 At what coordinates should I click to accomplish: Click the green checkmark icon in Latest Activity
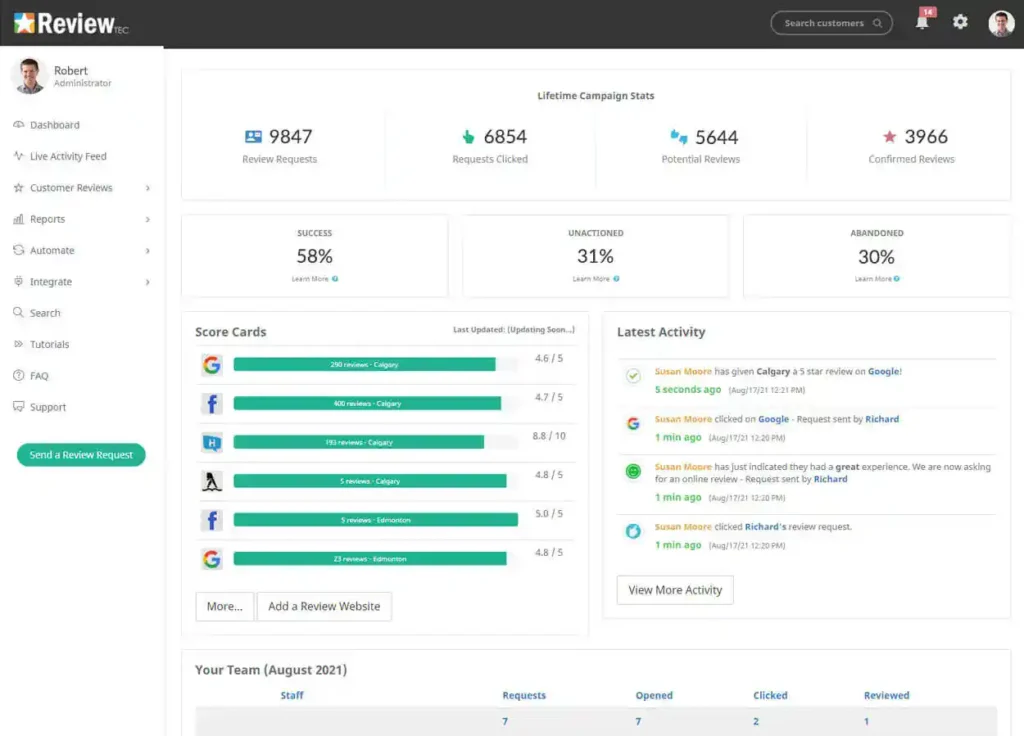coord(632,376)
